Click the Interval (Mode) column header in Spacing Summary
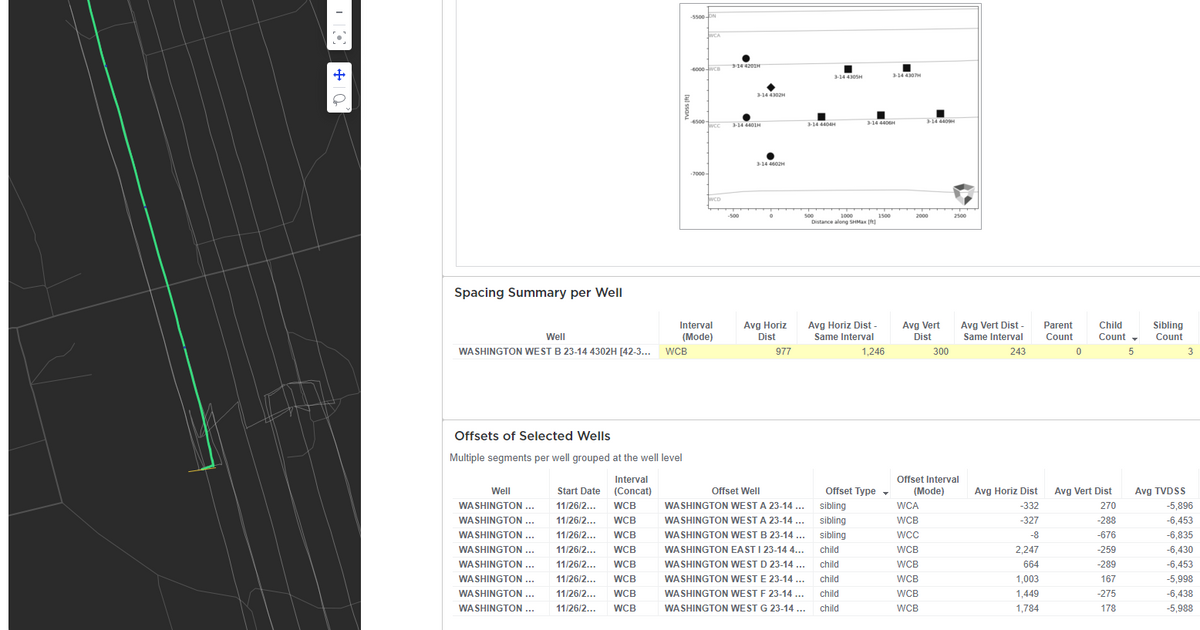 (696, 331)
